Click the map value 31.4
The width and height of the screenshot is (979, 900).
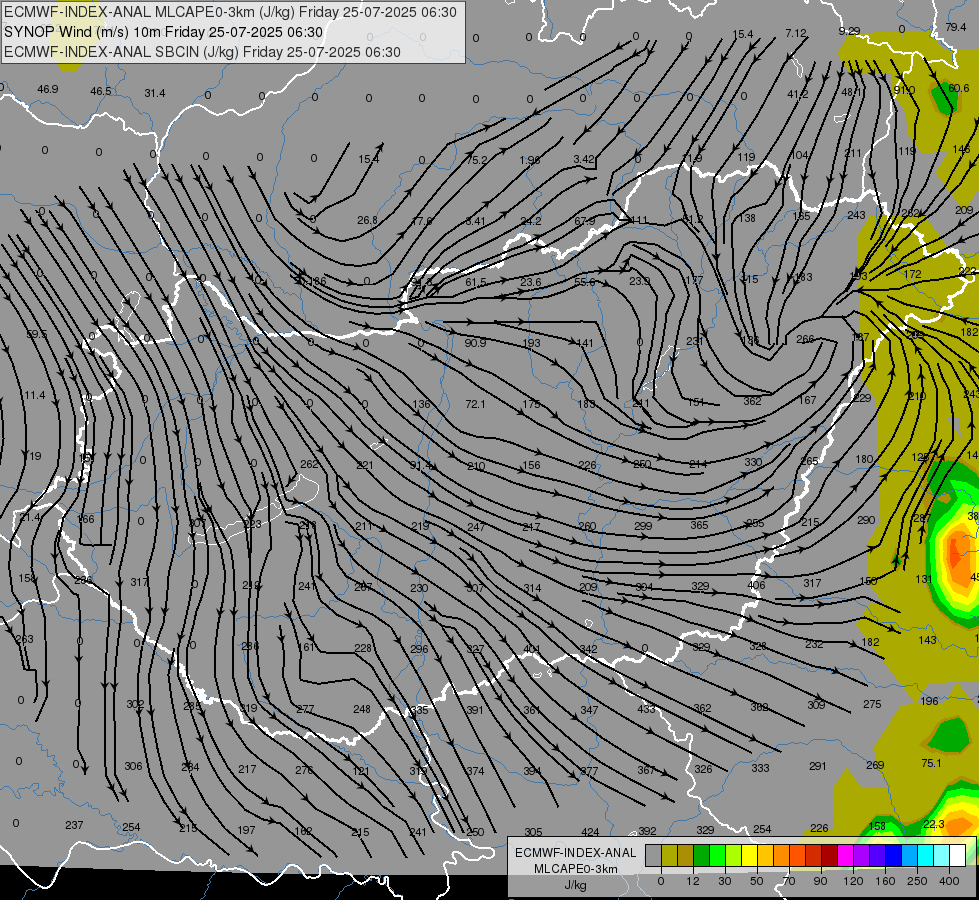(155, 93)
